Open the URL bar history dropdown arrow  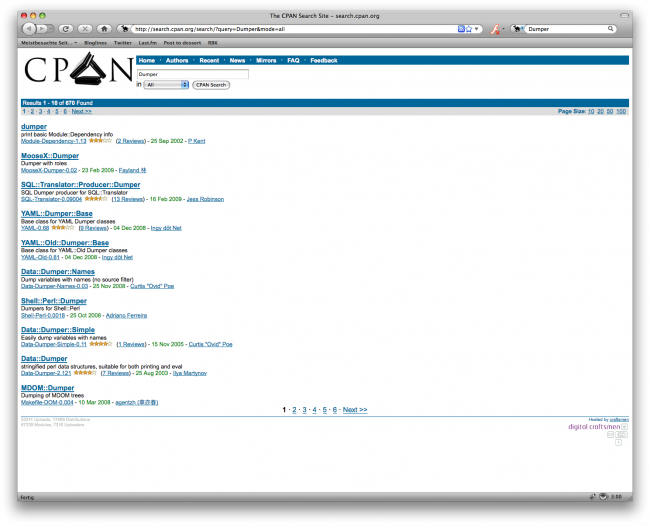476,29
